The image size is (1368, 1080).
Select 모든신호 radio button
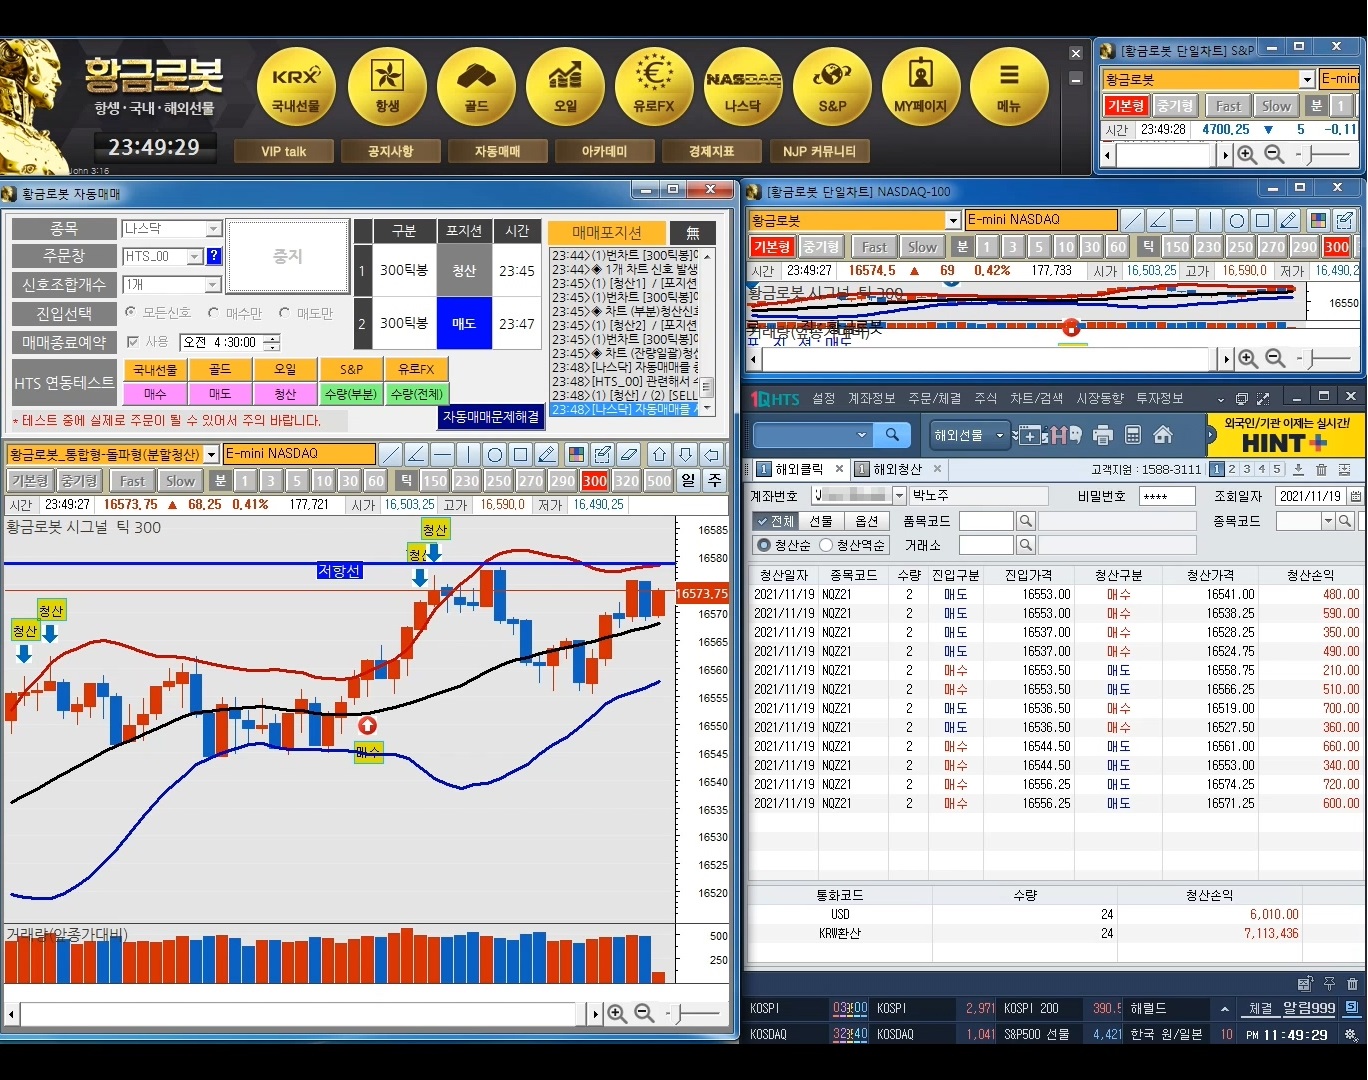click(131, 313)
